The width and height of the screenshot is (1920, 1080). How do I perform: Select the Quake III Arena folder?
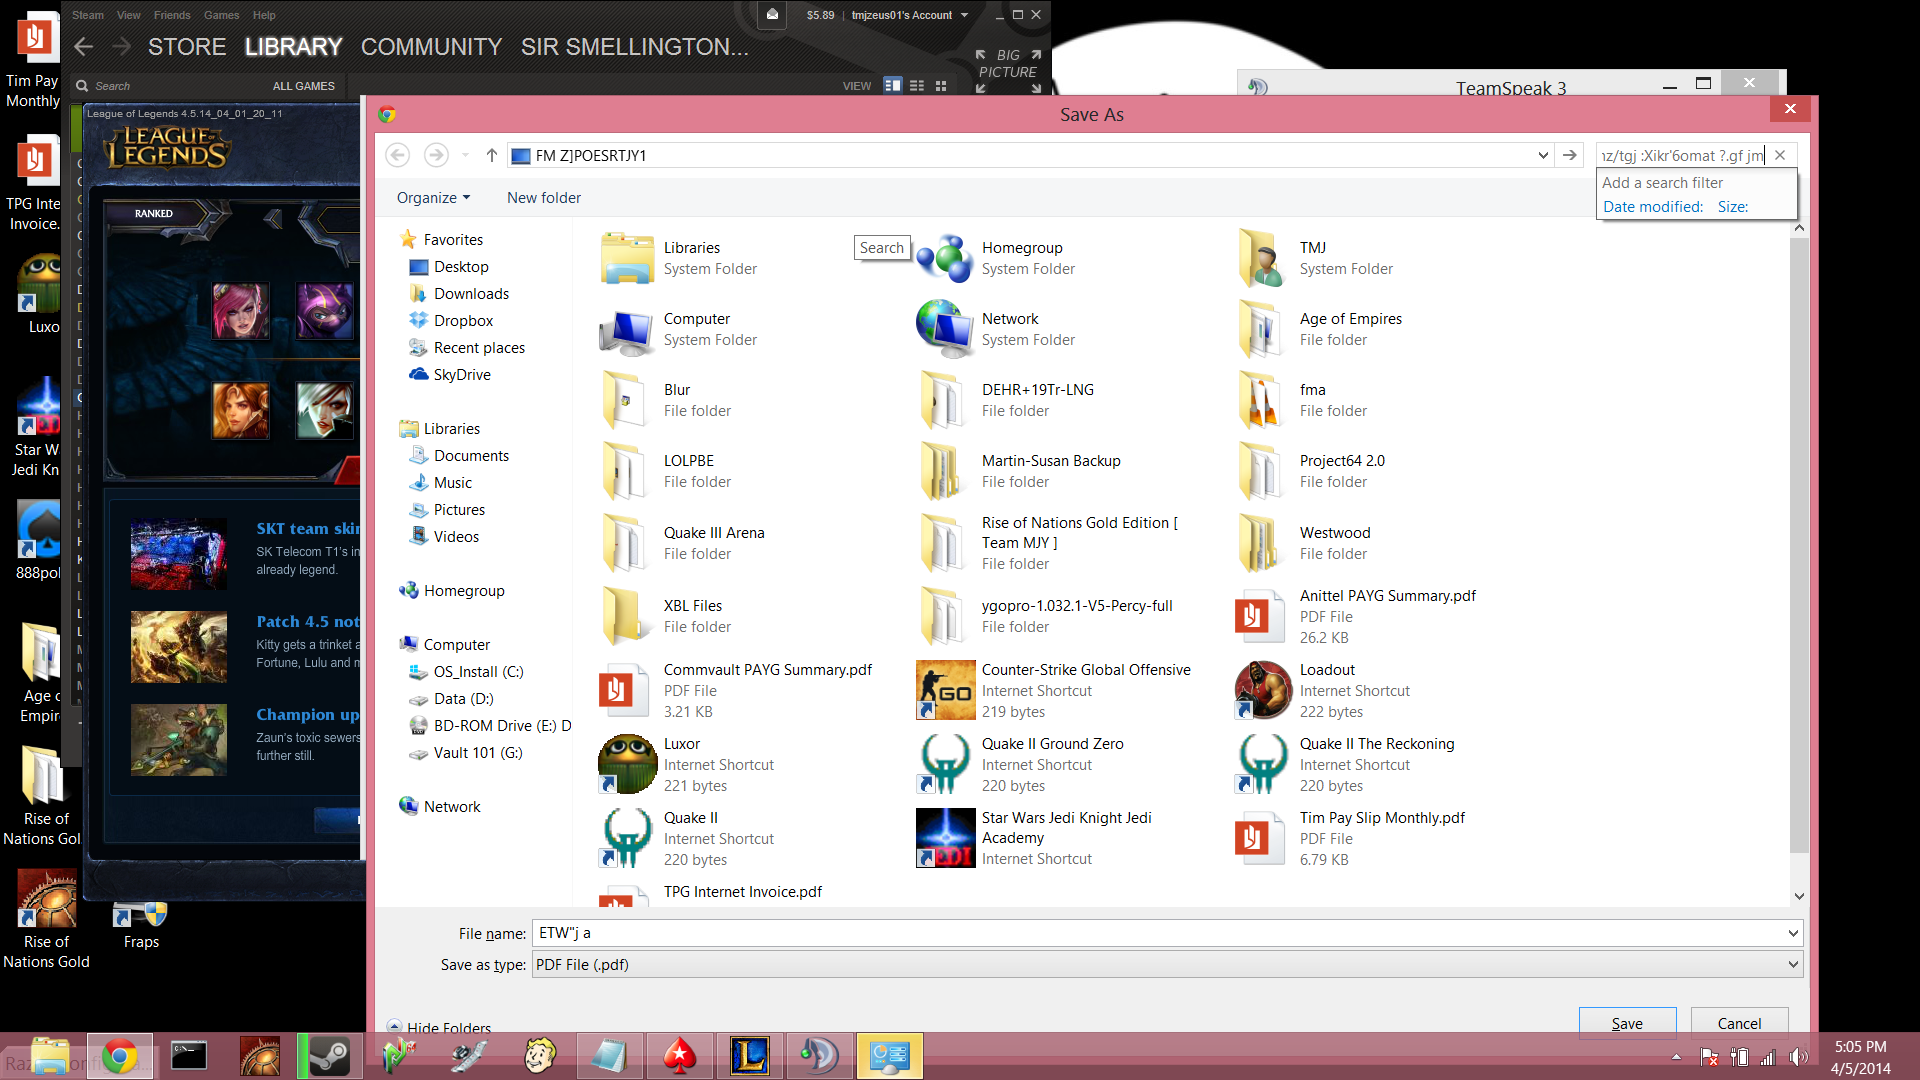(x=682, y=543)
